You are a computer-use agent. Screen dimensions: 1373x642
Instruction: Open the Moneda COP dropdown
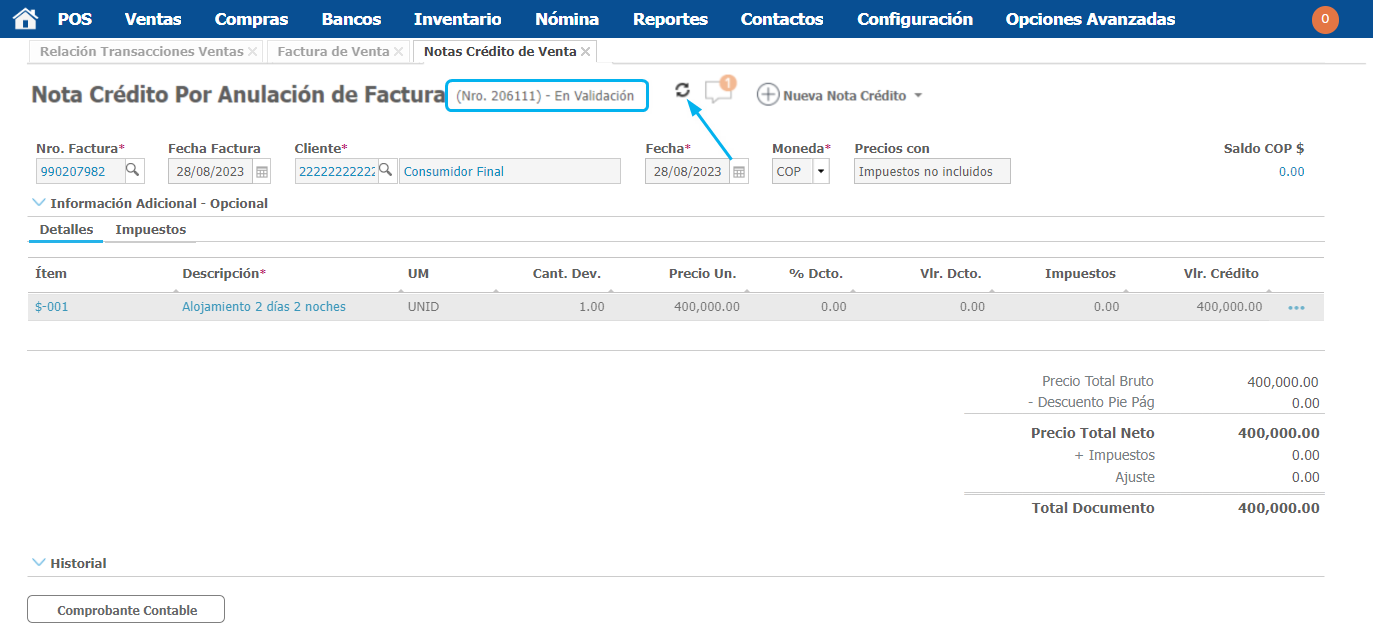pos(821,172)
